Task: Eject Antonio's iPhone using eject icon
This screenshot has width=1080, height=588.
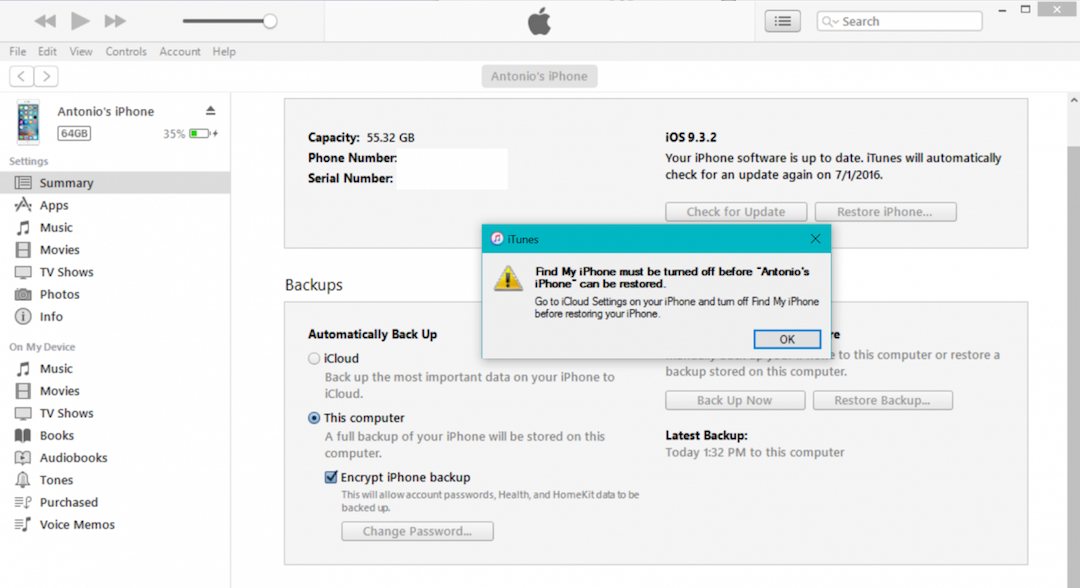Action: pyautogui.click(x=210, y=110)
